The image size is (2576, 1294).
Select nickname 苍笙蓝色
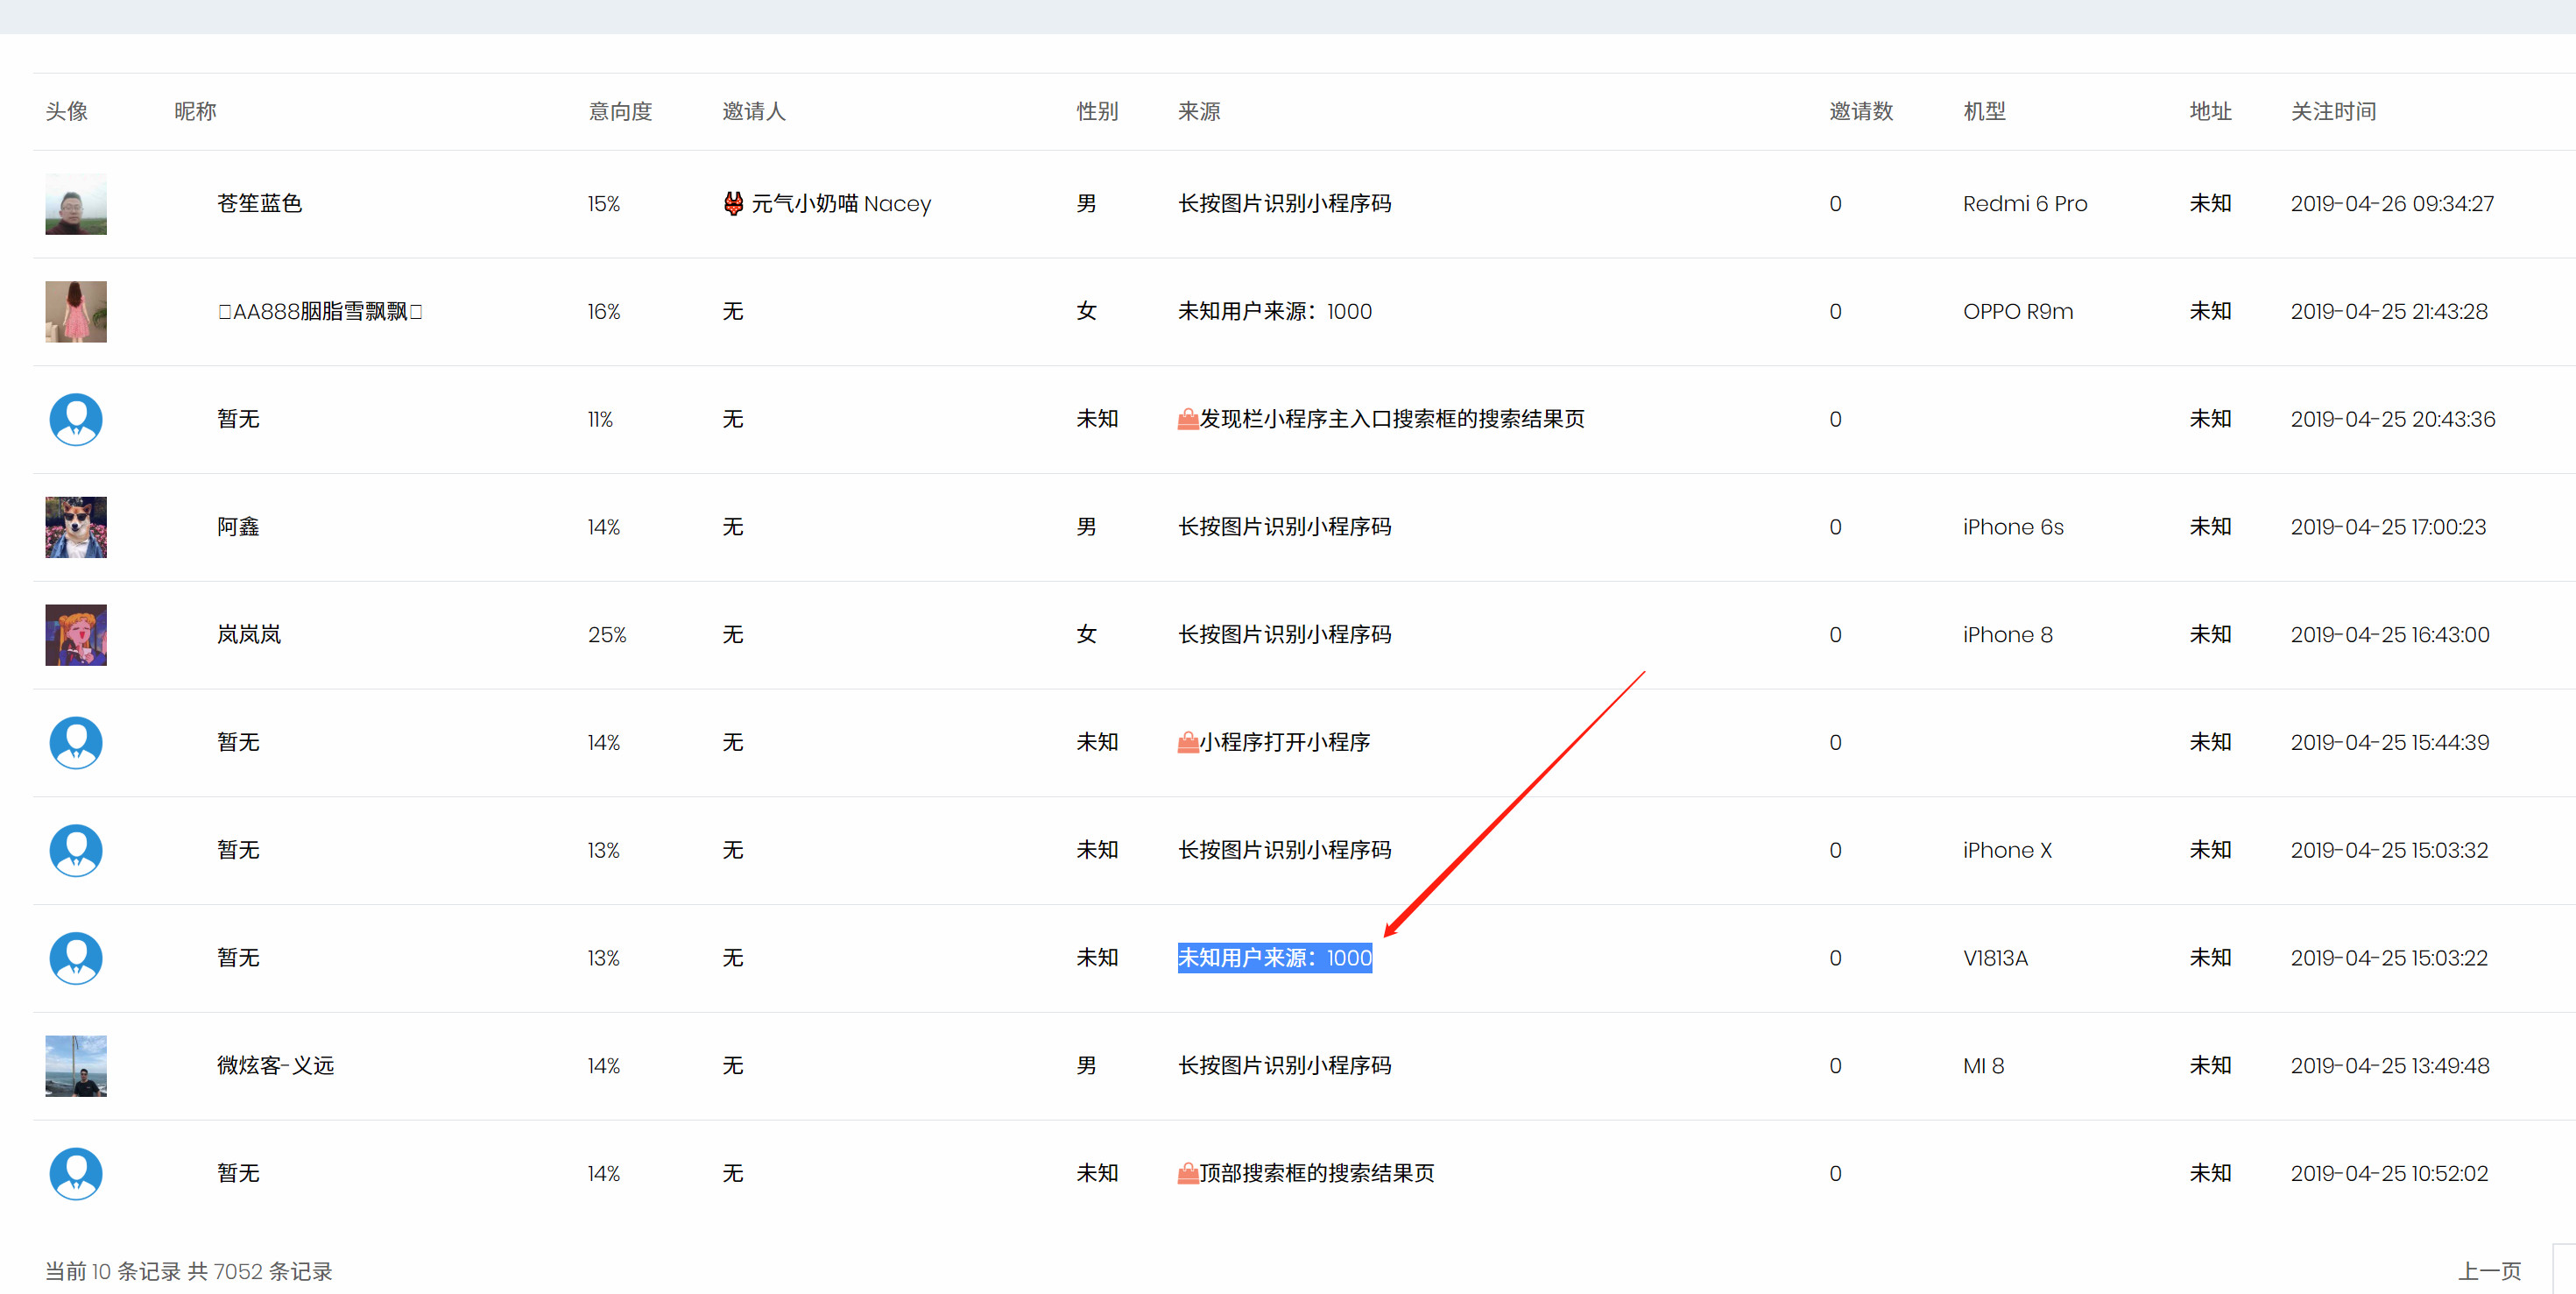coord(260,204)
